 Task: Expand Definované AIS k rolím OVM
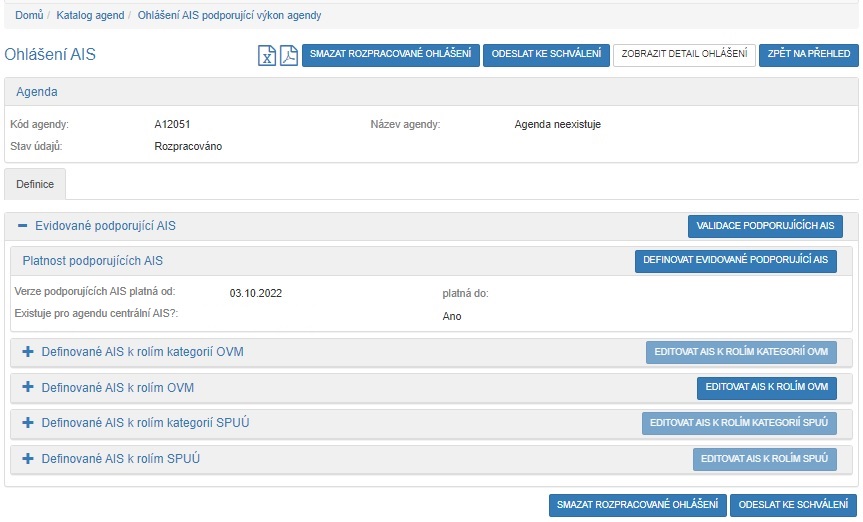coord(28,387)
